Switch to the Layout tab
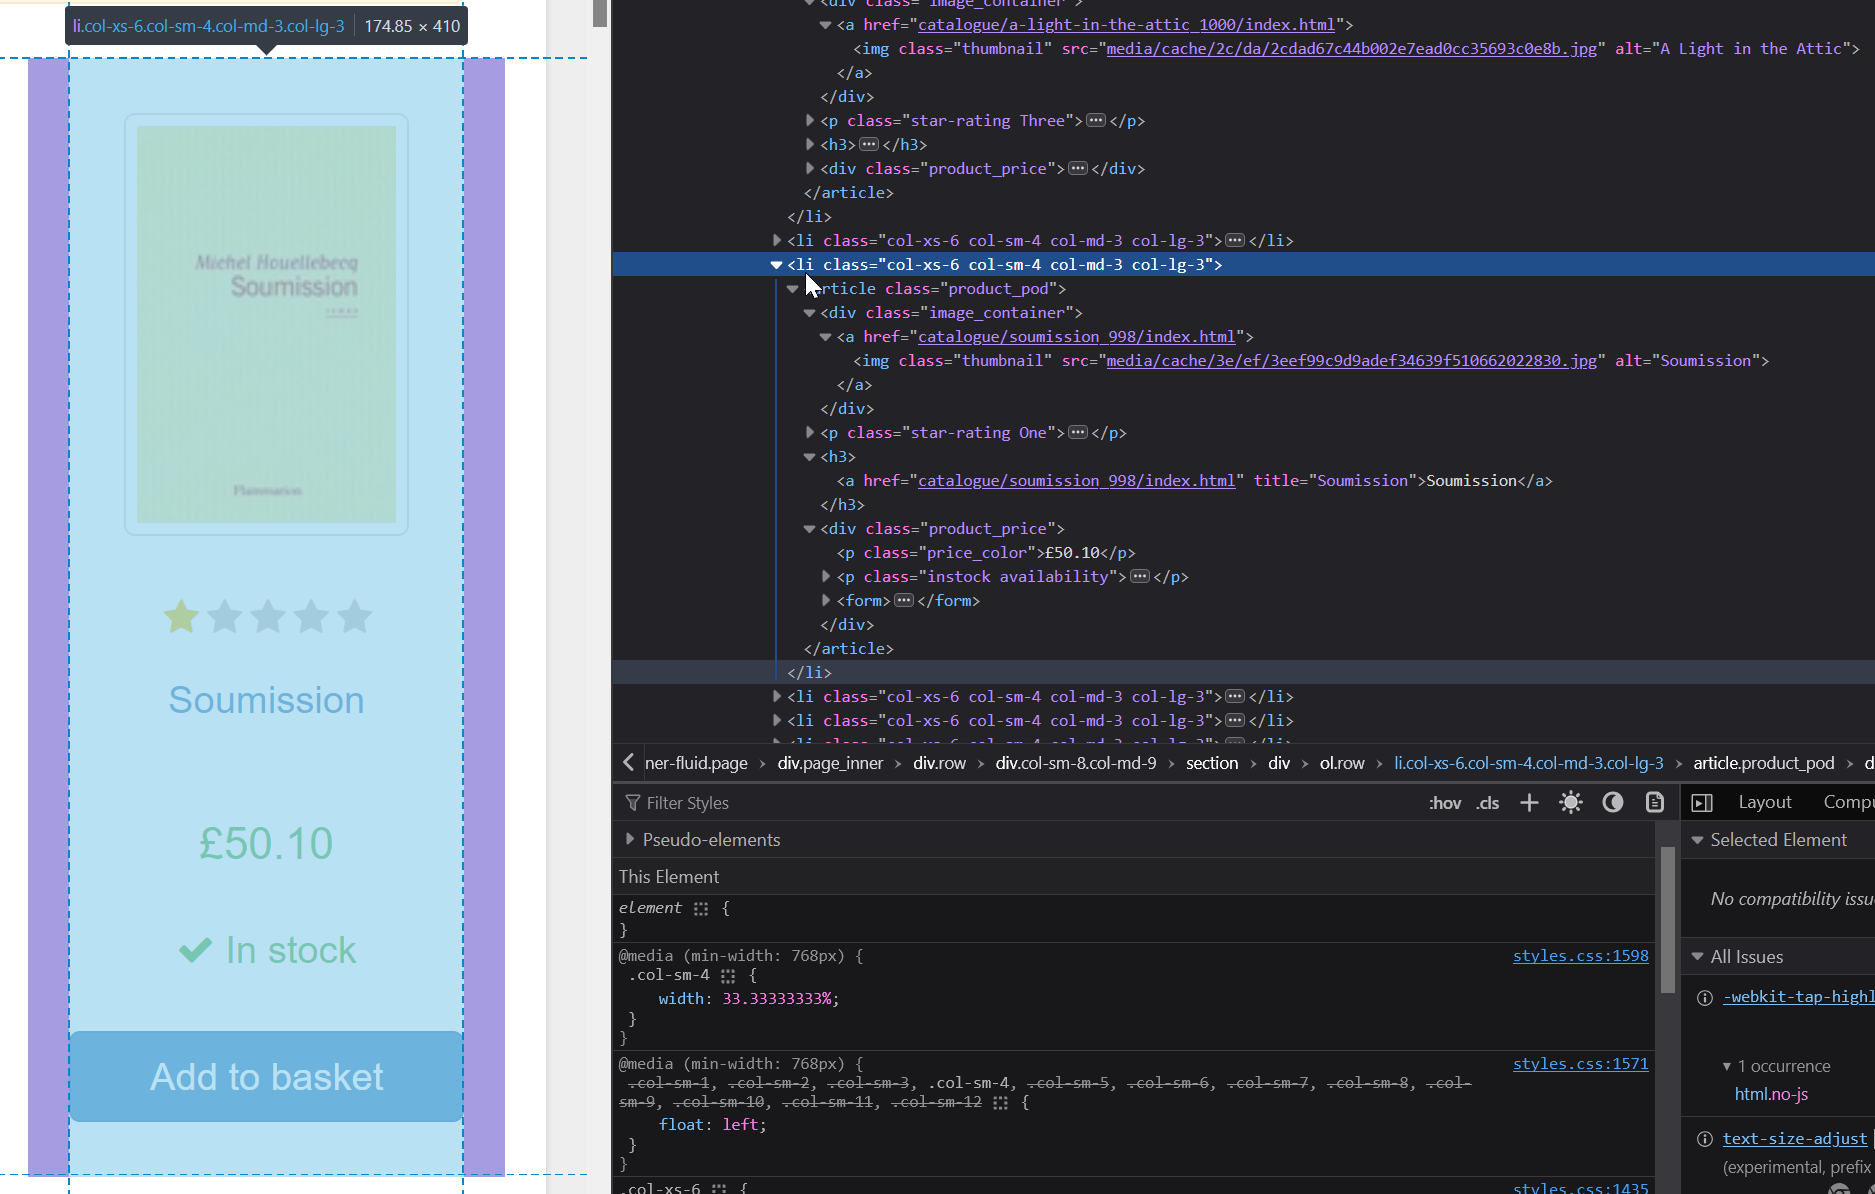This screenshot has width=1875, height=1194. 1764,801
